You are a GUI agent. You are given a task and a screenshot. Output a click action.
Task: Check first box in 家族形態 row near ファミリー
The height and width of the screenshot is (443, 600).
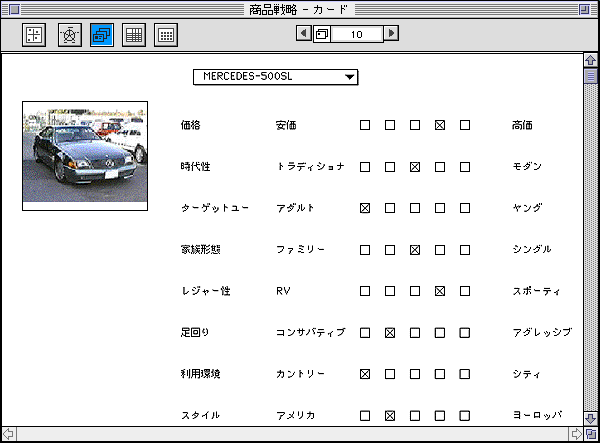[x=365, y=250]
